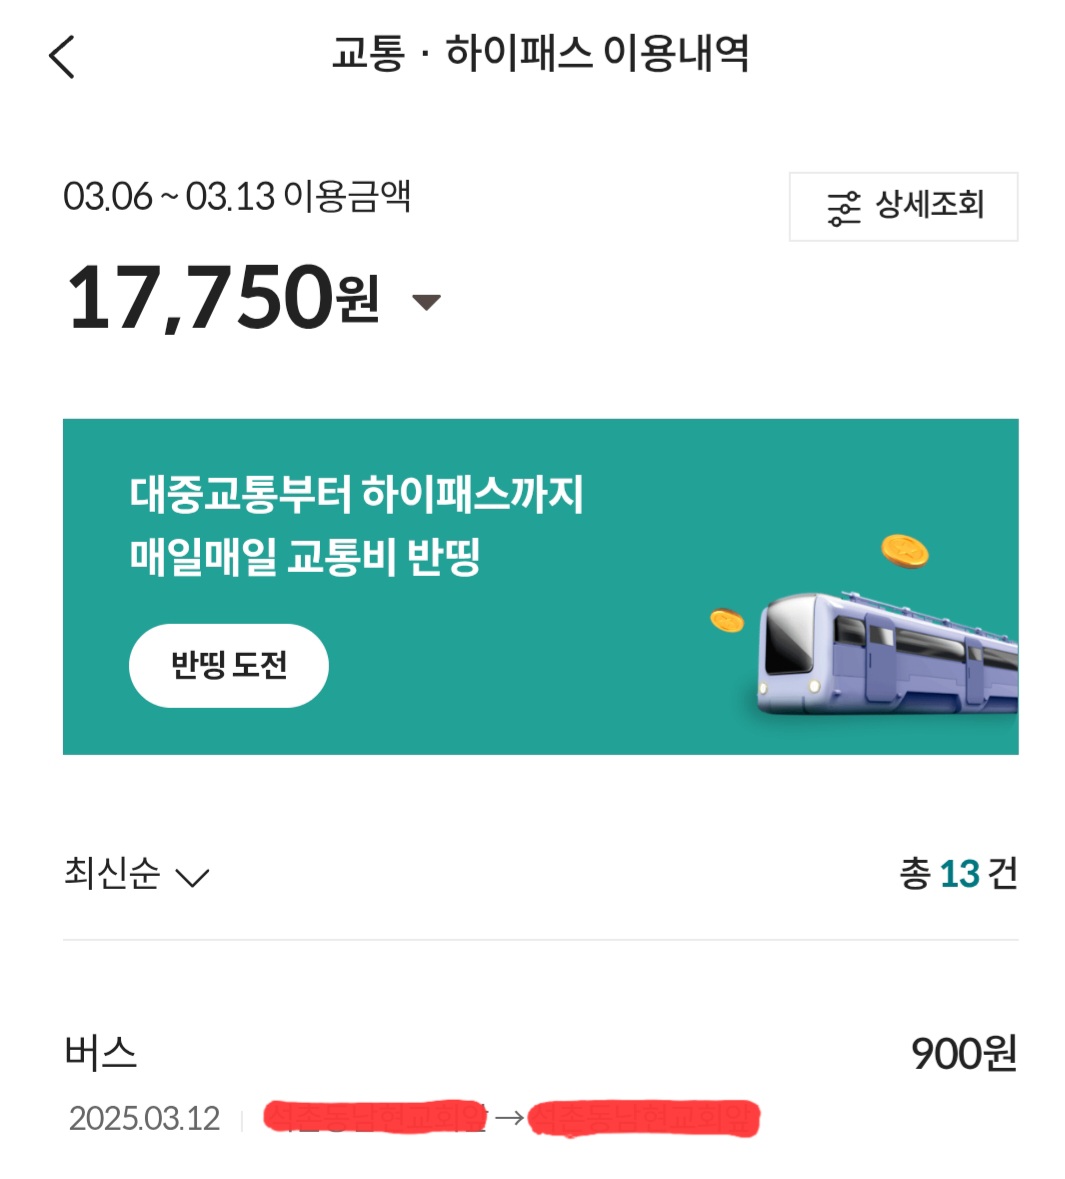Viewport: 1065px width, 1179px height.
Task: Tap the upper gold coin above the train
Action: click(904, 550)
